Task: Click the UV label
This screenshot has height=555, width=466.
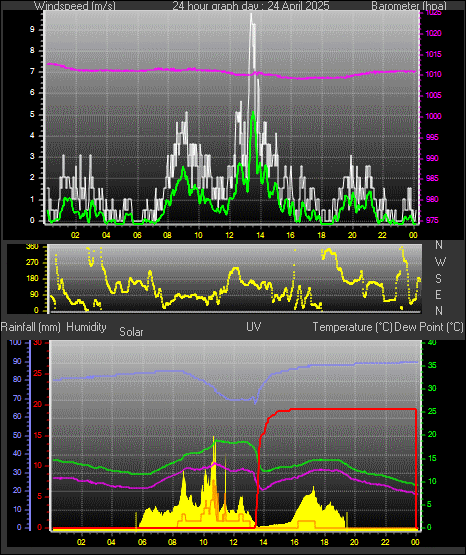Action: 254,326
